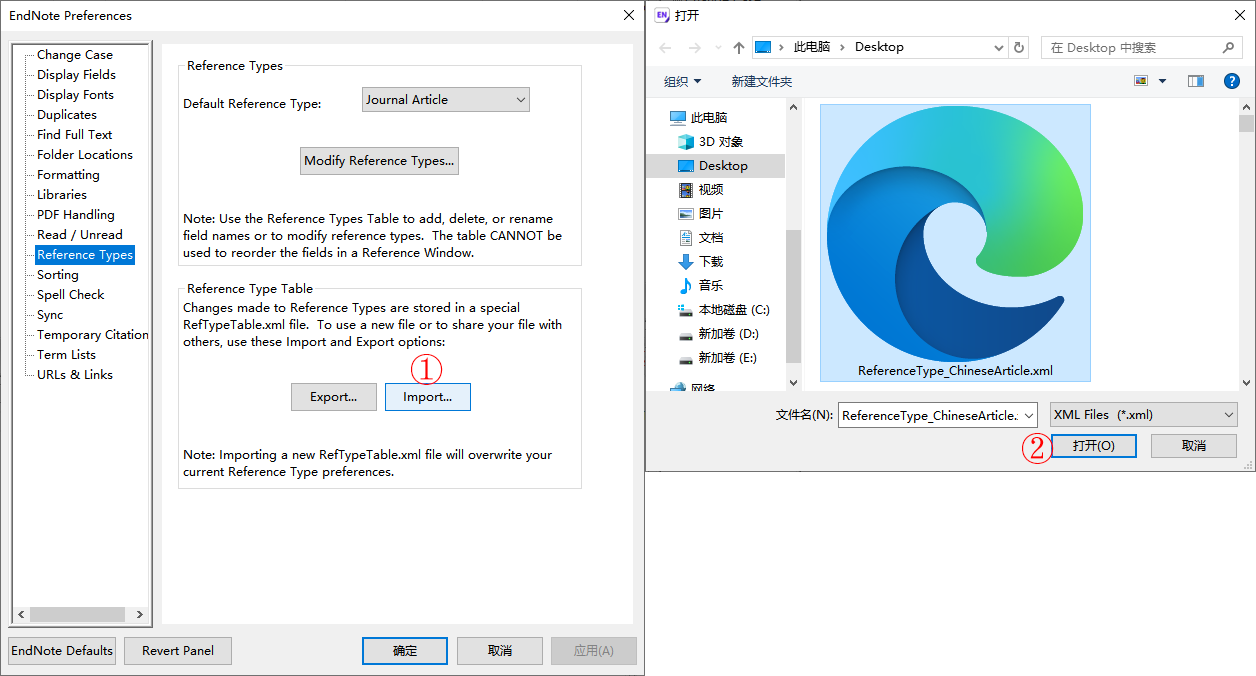Click 新建文件夹 in the toolbar
This screenshot has width=1256, height=676.
tap(761, 81)
